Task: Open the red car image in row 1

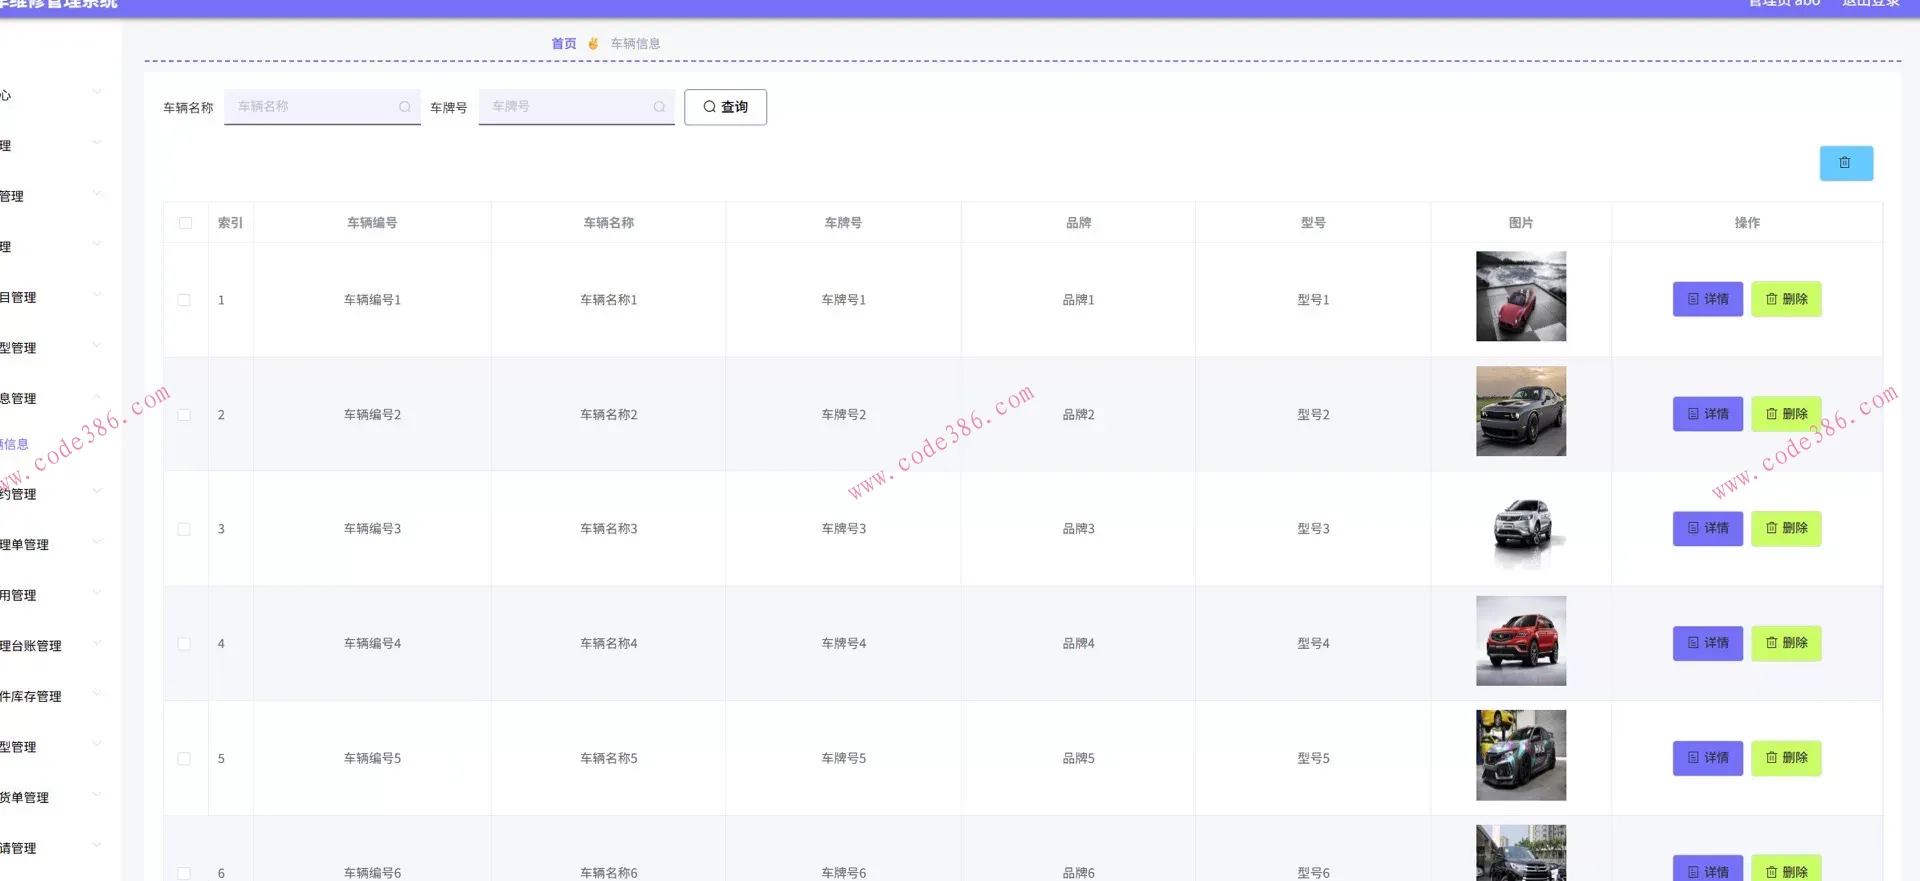Action: pos(1521,296)
